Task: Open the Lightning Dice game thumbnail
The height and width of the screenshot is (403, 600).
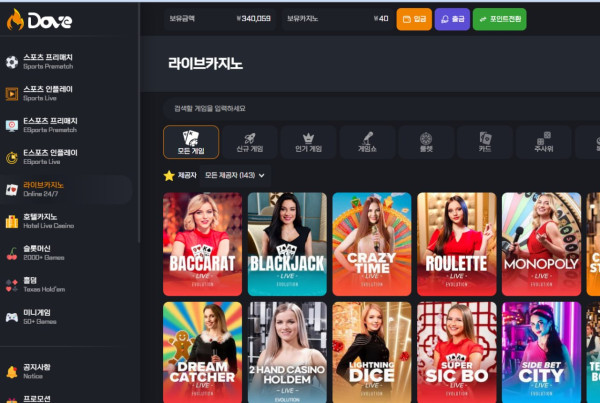Action: point(372,352)
